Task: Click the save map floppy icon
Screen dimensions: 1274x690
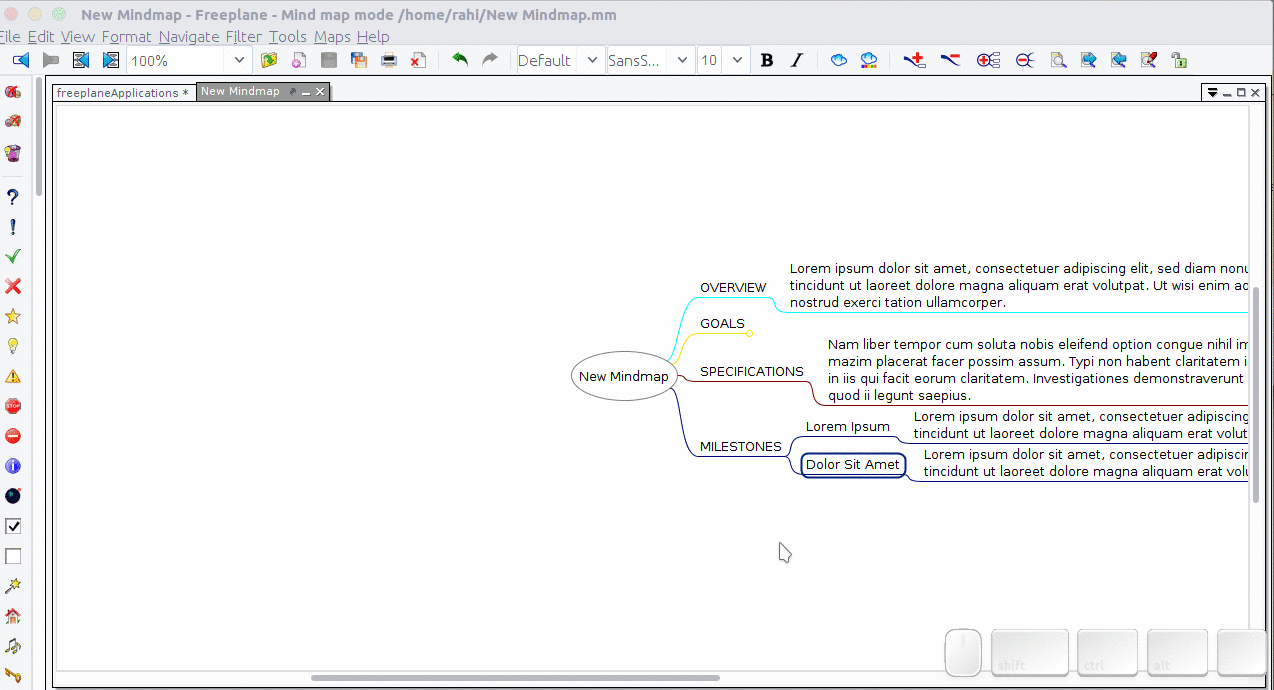Action: coord(329,60)
